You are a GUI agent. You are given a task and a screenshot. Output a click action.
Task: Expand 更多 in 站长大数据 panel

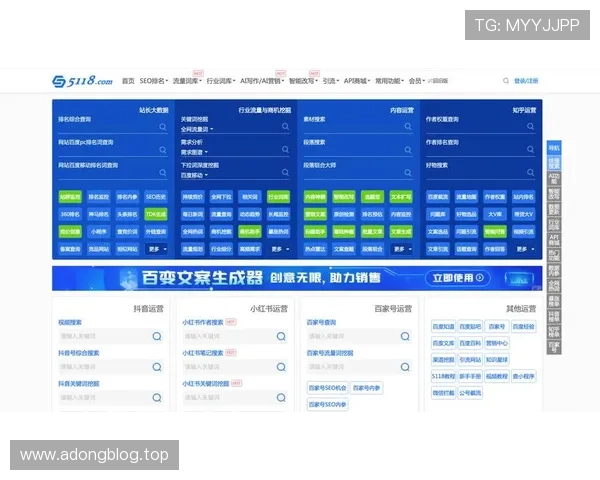point(158,249)
